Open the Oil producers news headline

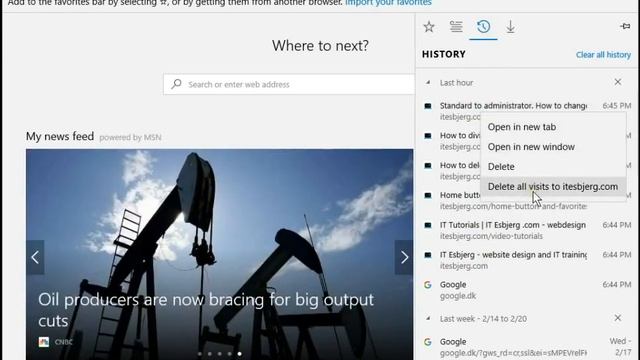[x=206, y=310]
